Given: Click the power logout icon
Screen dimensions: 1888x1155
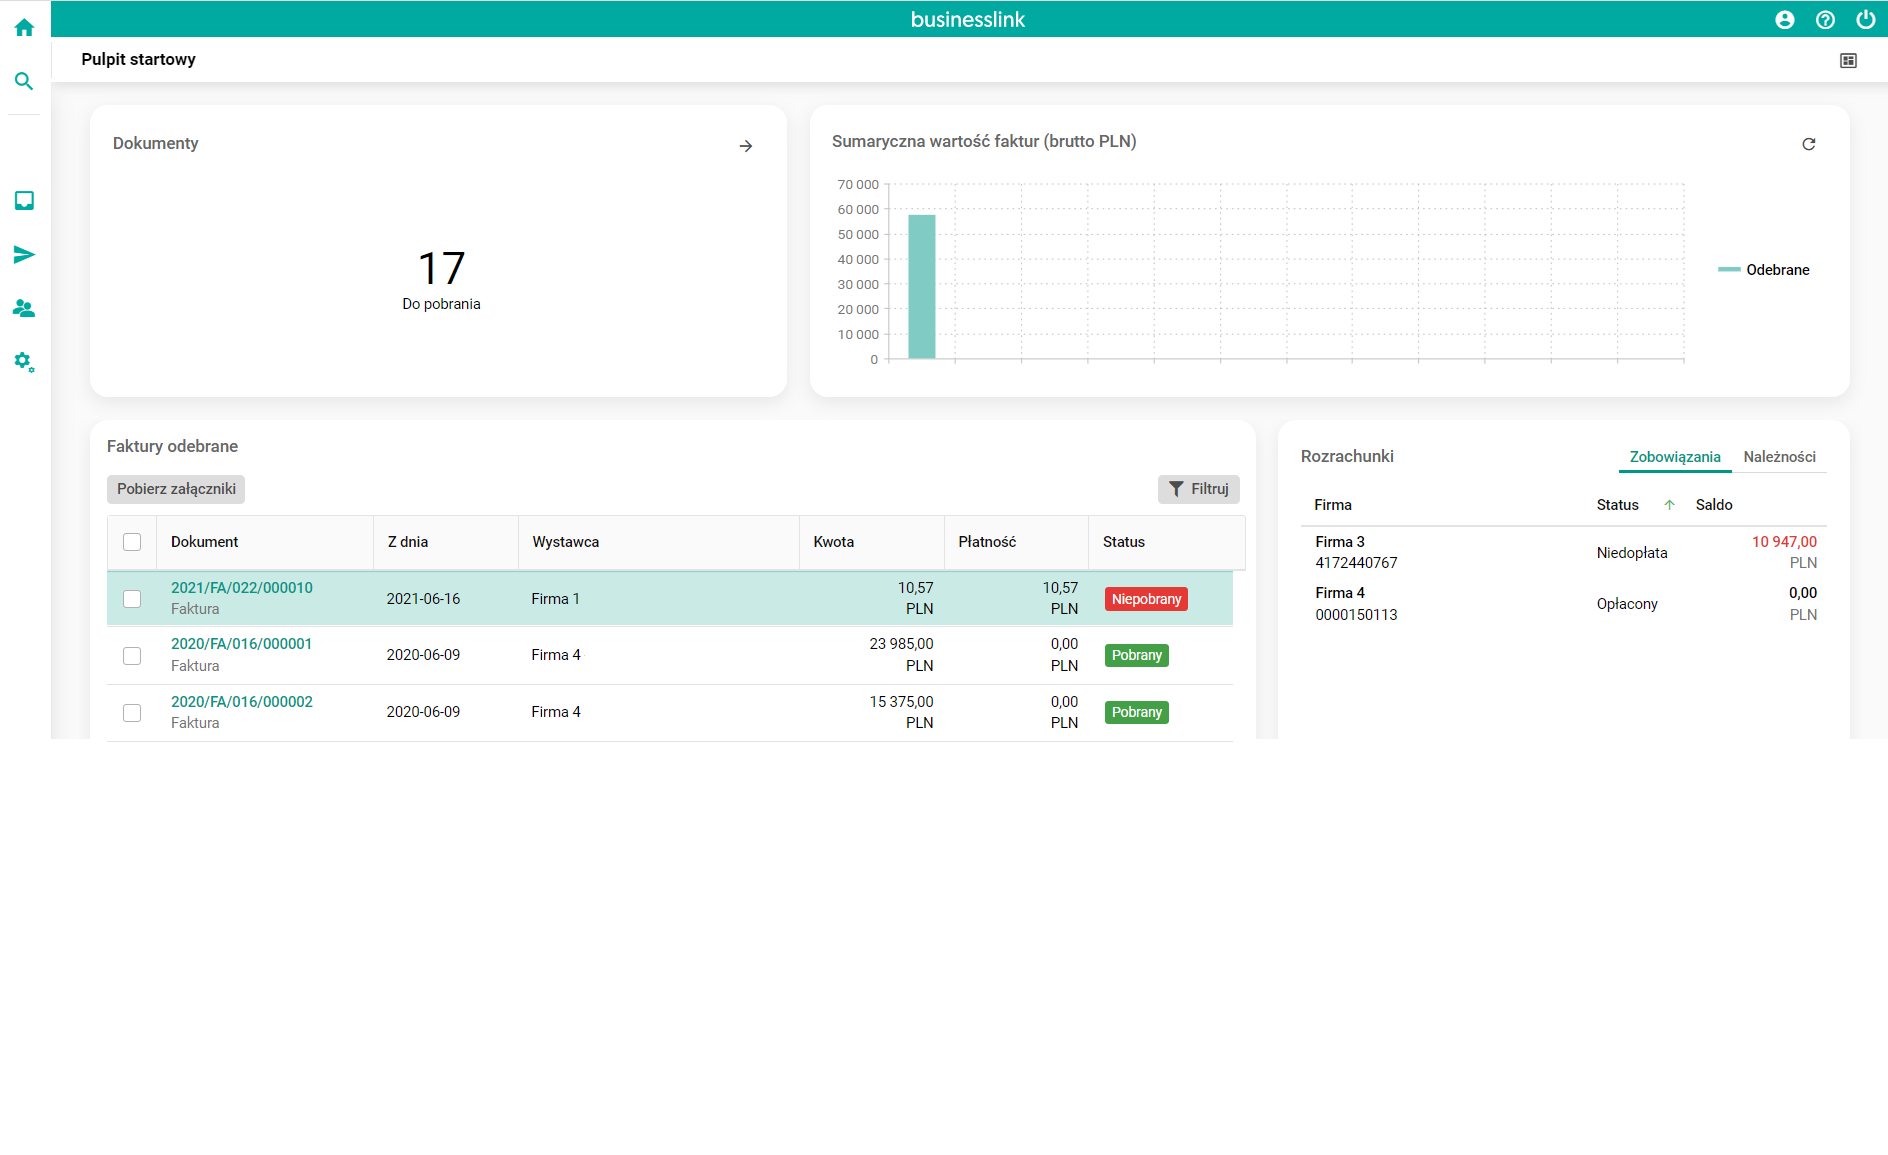Looking at the screenshot, I should (1865, 20).
